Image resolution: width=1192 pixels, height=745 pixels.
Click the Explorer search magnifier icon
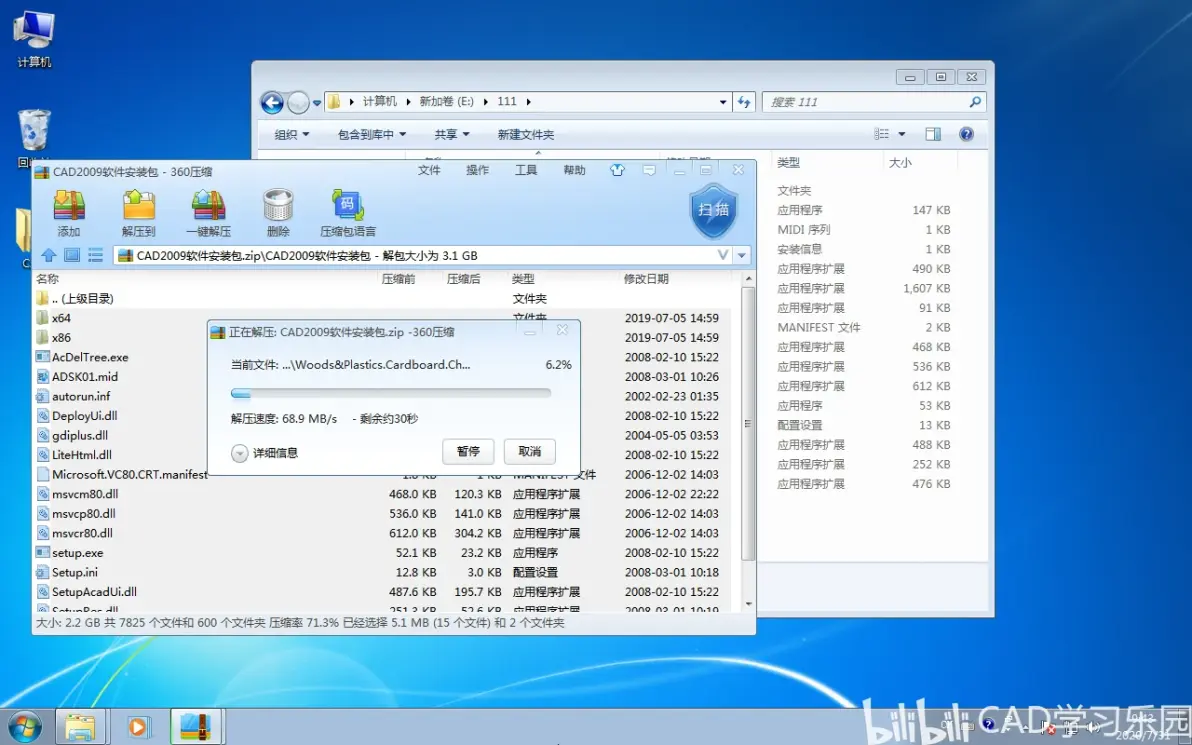[x=975, y=102]
